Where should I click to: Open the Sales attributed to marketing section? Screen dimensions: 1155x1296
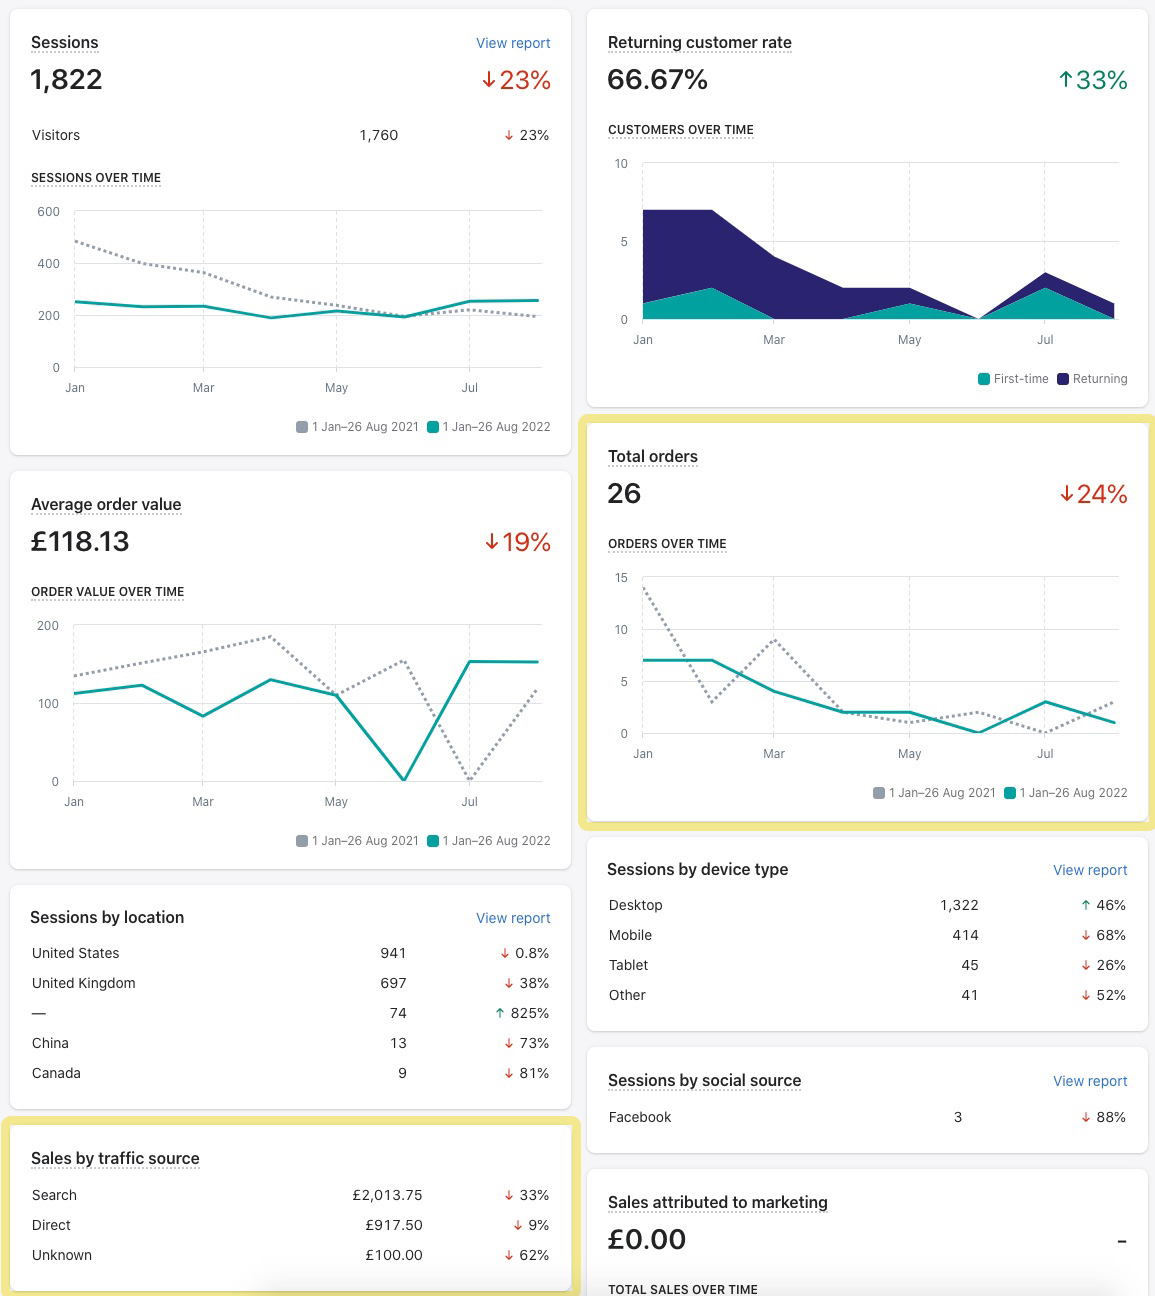[x=717, y=1202]
